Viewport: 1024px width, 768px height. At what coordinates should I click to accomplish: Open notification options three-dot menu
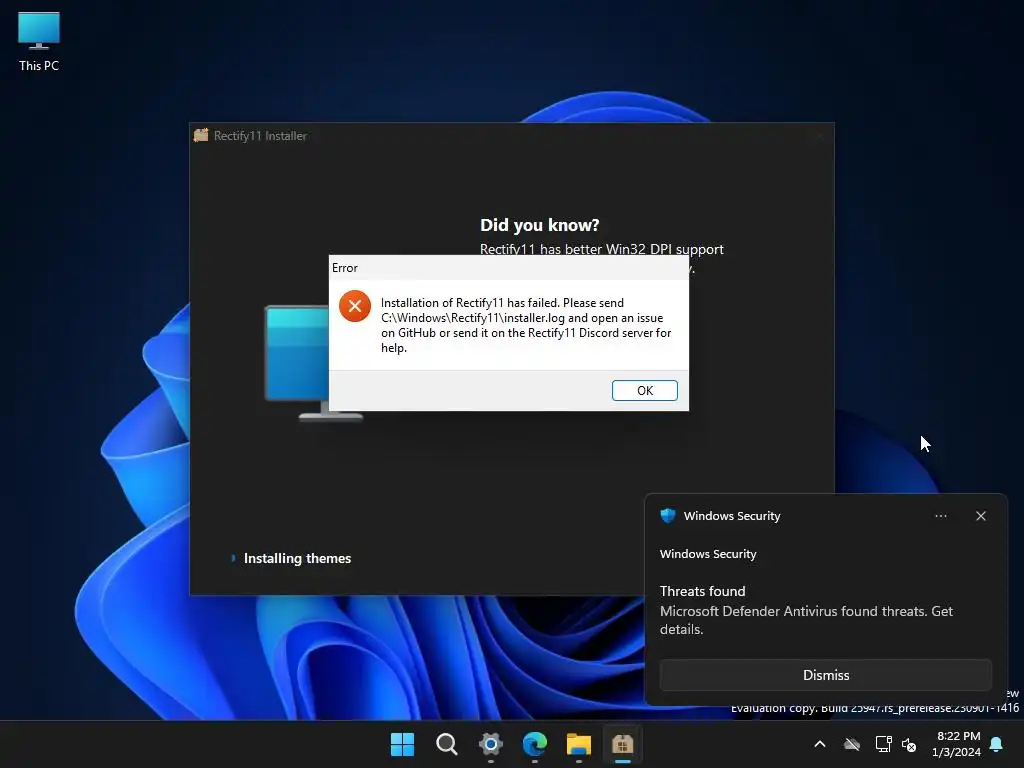pyautogui.click(x=940, y=516)
